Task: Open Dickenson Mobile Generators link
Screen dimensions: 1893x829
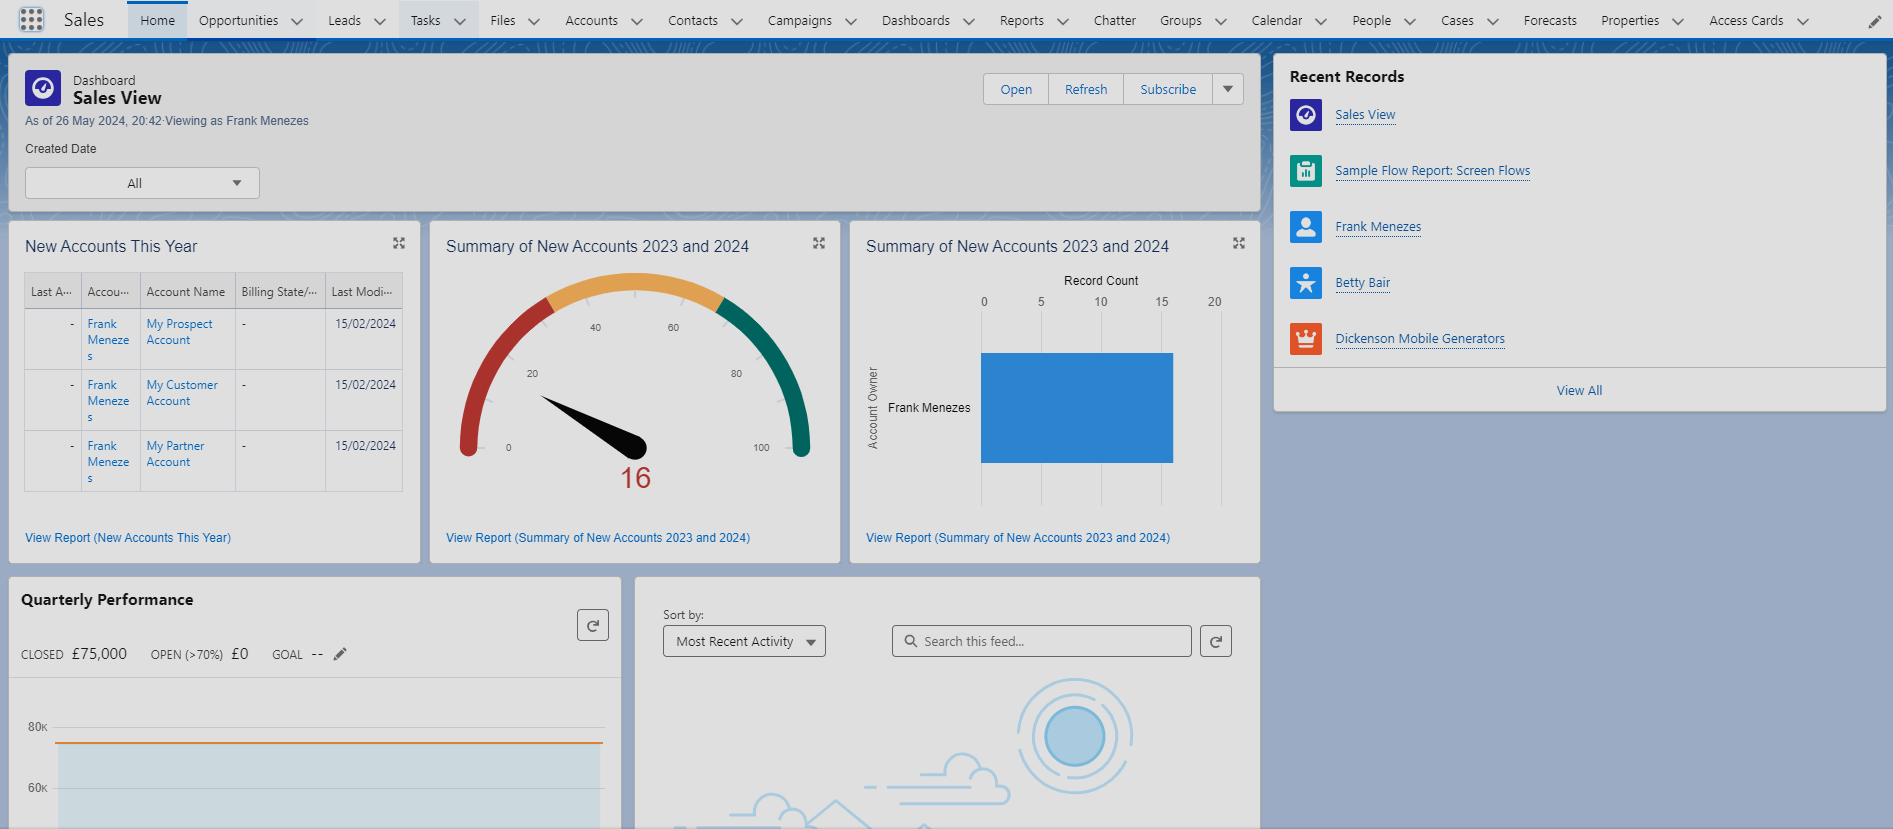Action: pos(1420,339)
